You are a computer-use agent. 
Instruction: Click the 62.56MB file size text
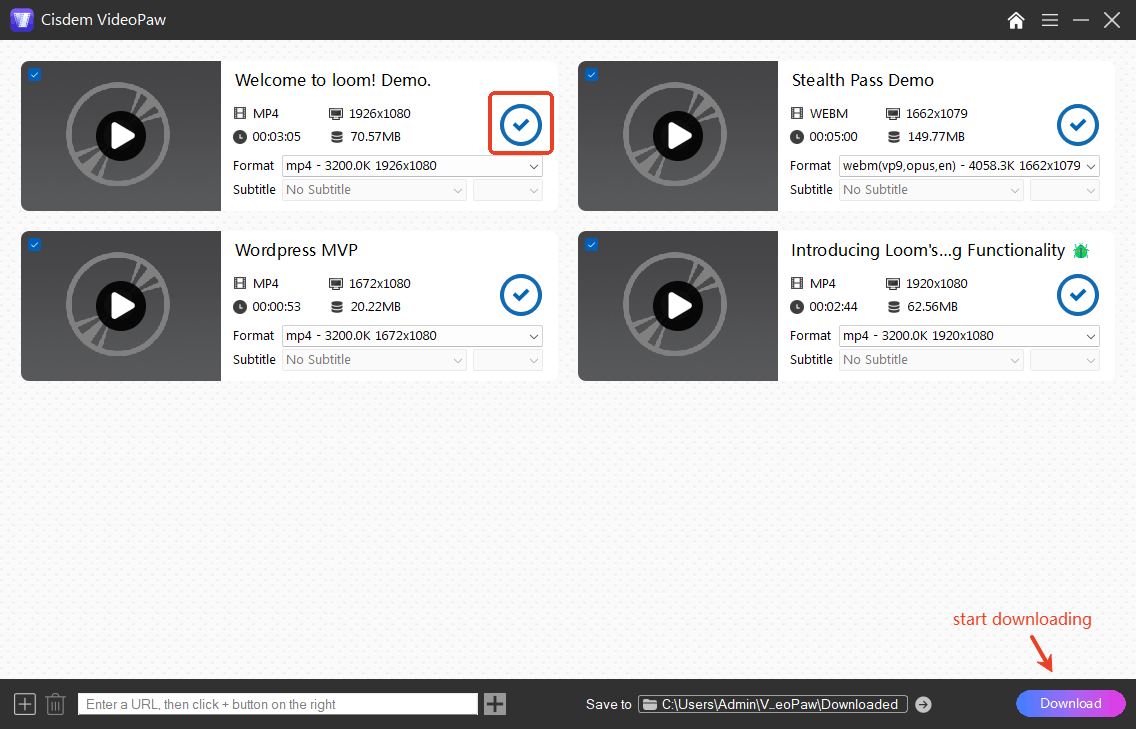pyautogui.click(x=932, y=307)
